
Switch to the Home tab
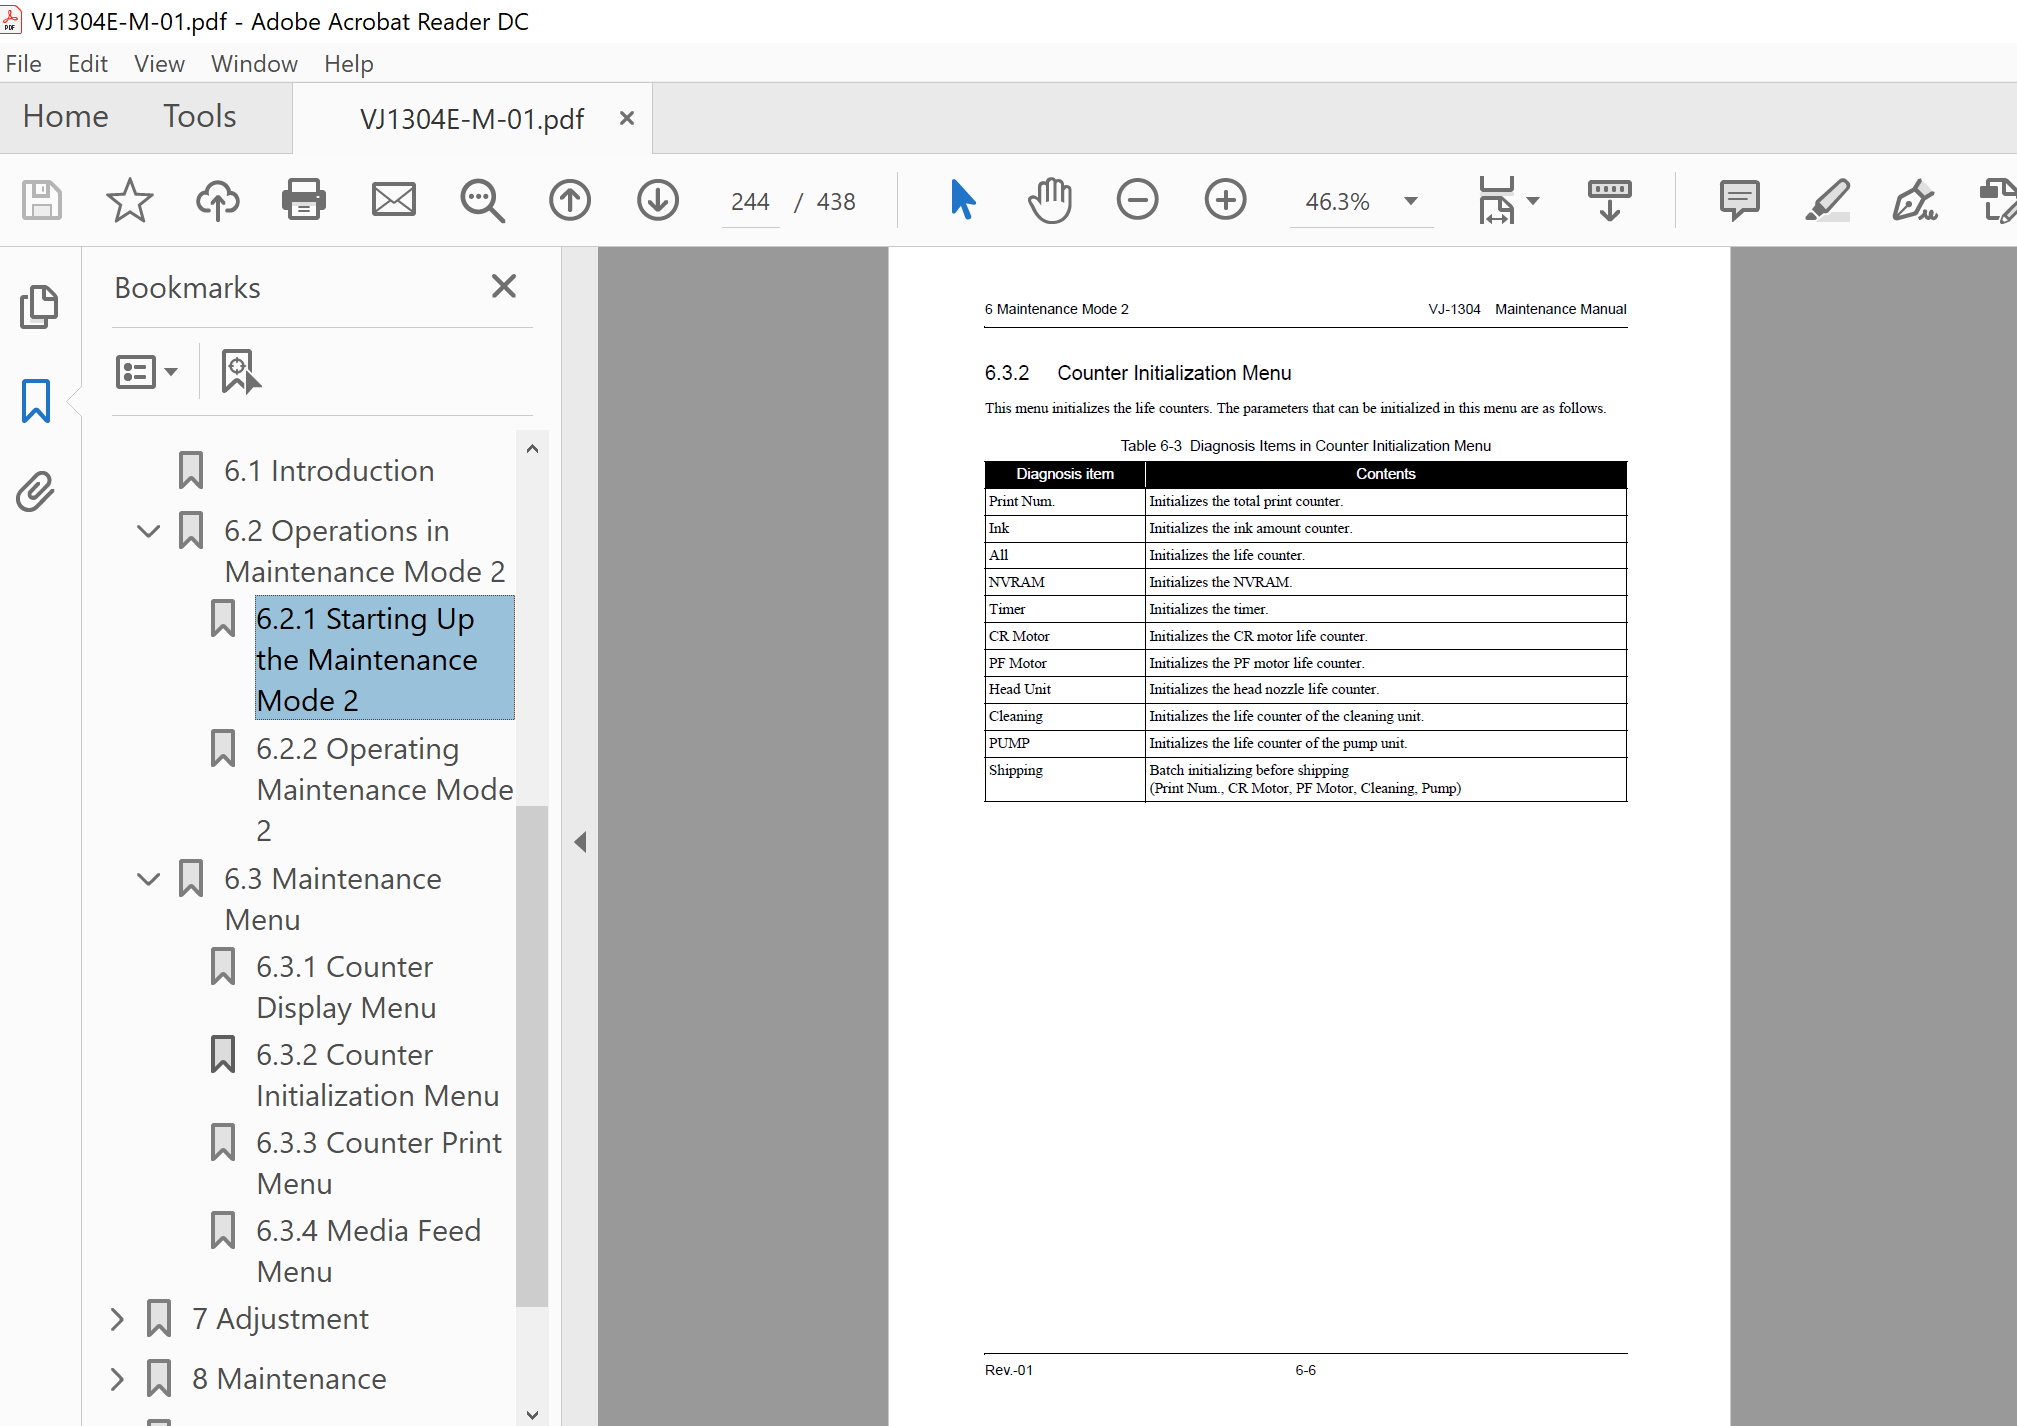coord(65,116)
